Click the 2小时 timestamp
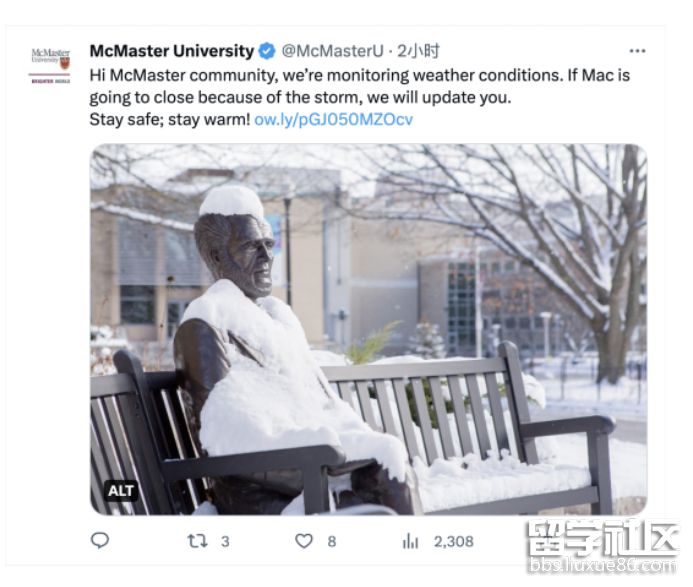 click(418, 51)
